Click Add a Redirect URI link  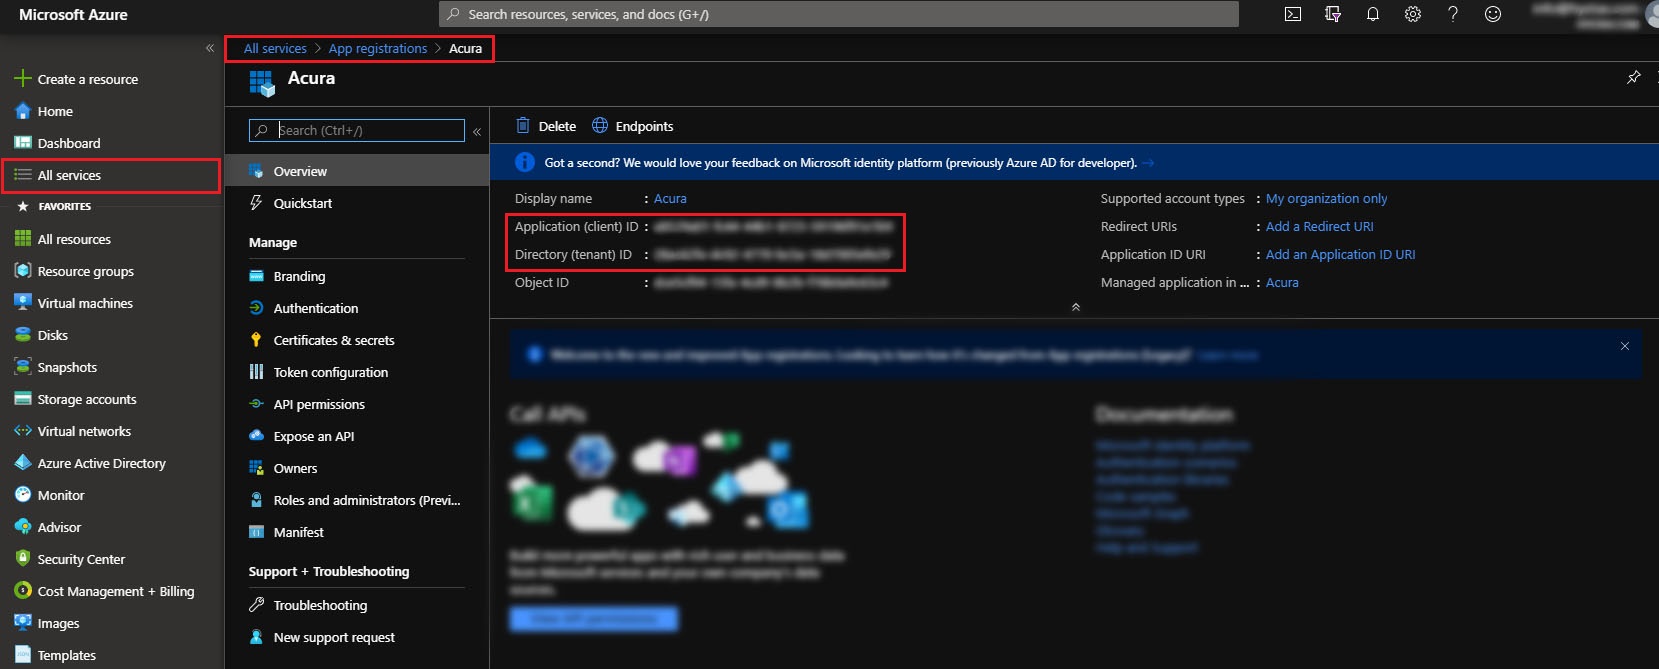[x=1319, y=226]
